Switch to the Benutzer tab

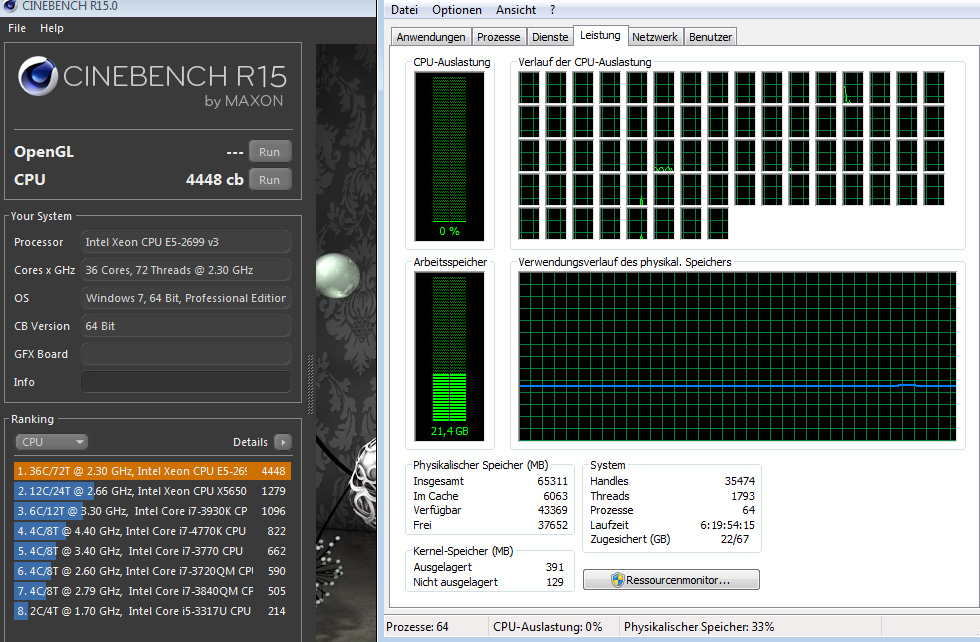710,37
